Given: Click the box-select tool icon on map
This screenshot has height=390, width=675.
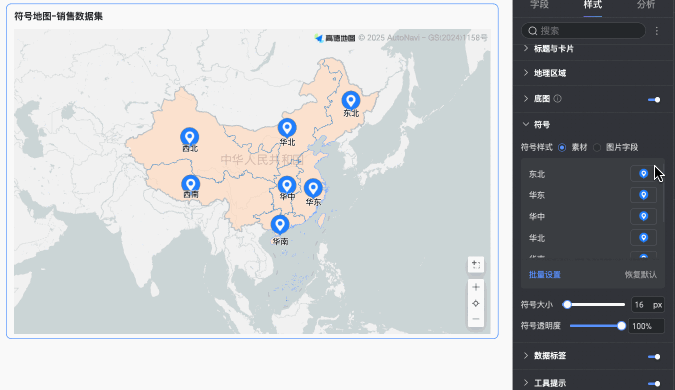Looking at the screenshot, I should (476, 264).
